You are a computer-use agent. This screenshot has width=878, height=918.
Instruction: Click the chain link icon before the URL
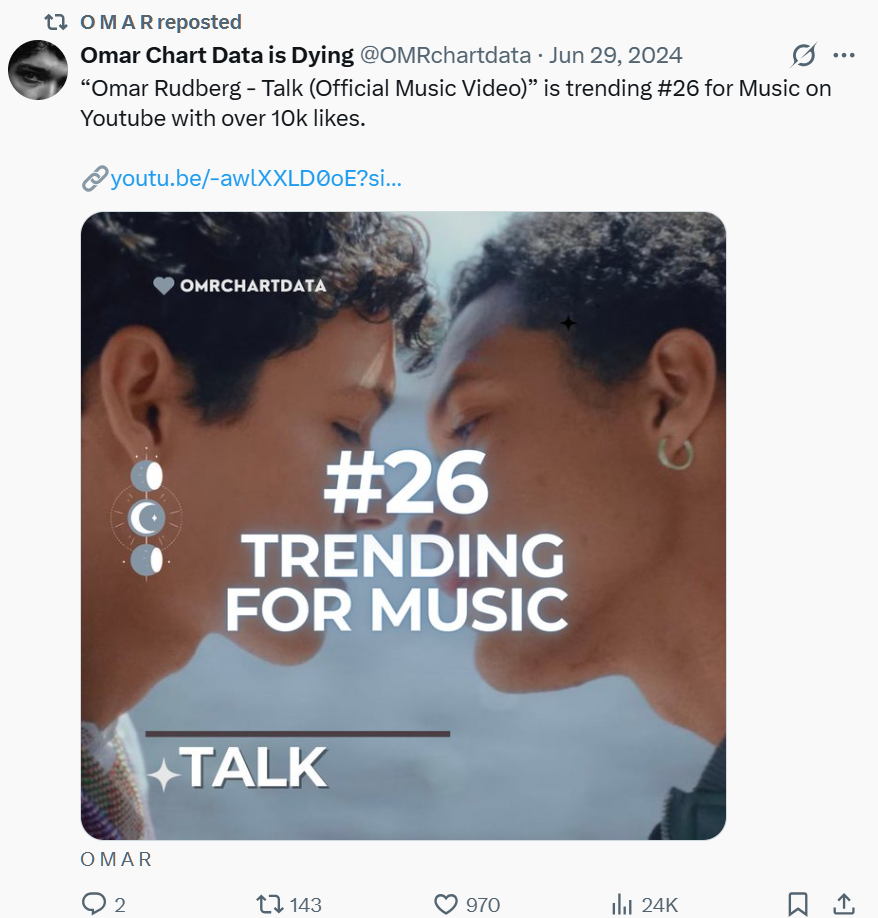point(94,179)
